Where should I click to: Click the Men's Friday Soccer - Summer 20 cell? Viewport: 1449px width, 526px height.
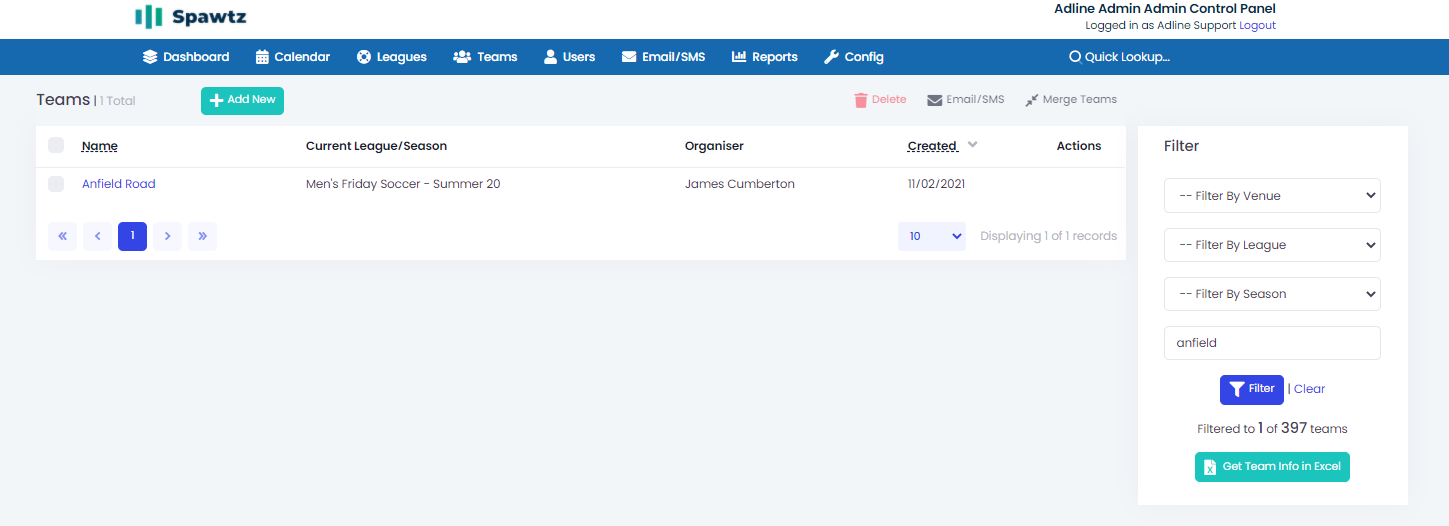tap(403, 184)
